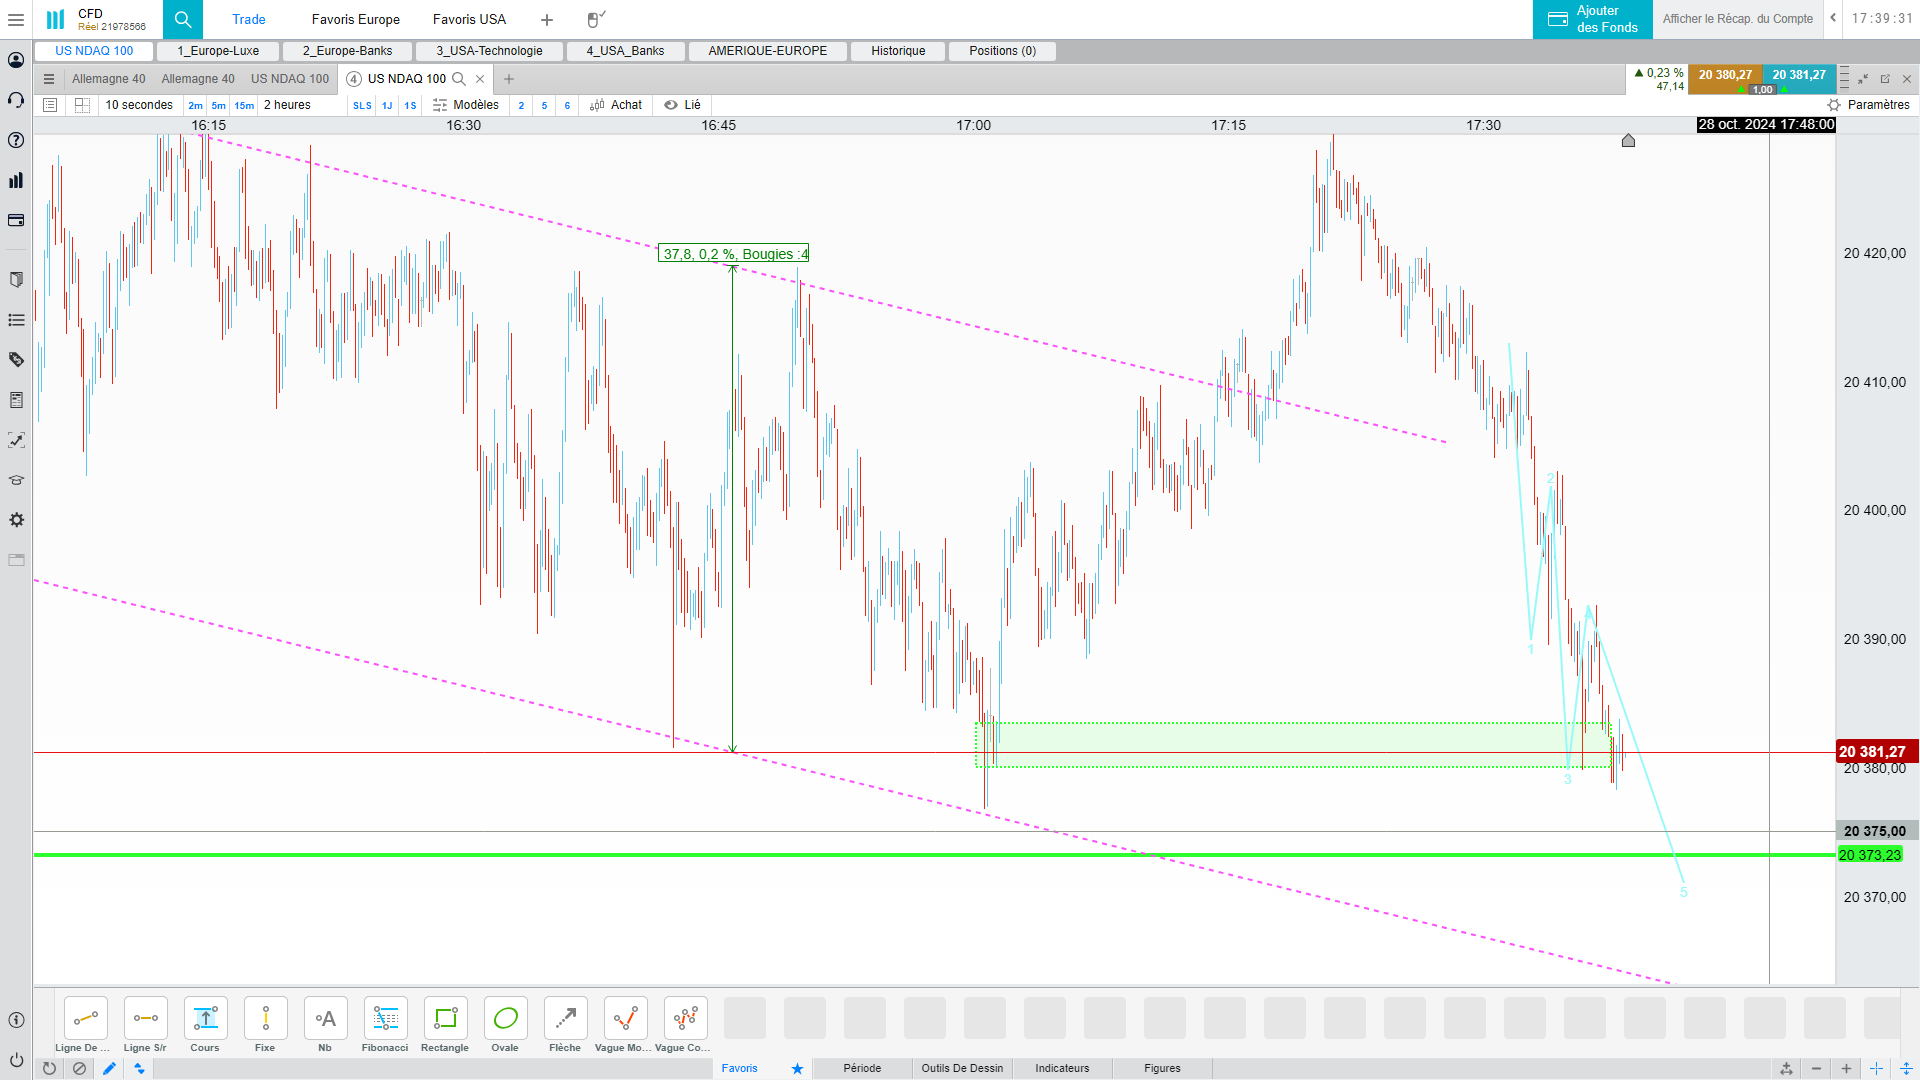
Task: Expand the Modèles templates menu
Action: pos(466,105)
